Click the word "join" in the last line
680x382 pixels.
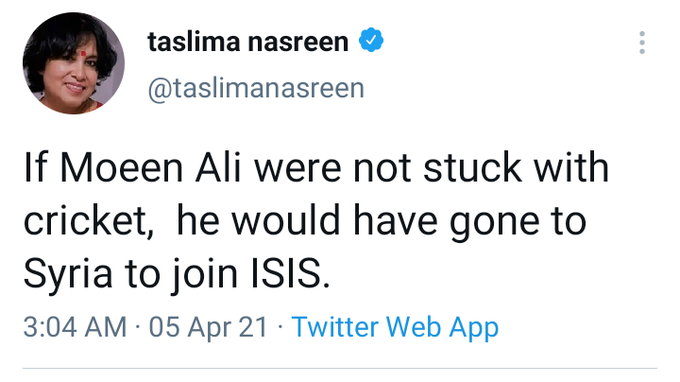click(204, 276)
